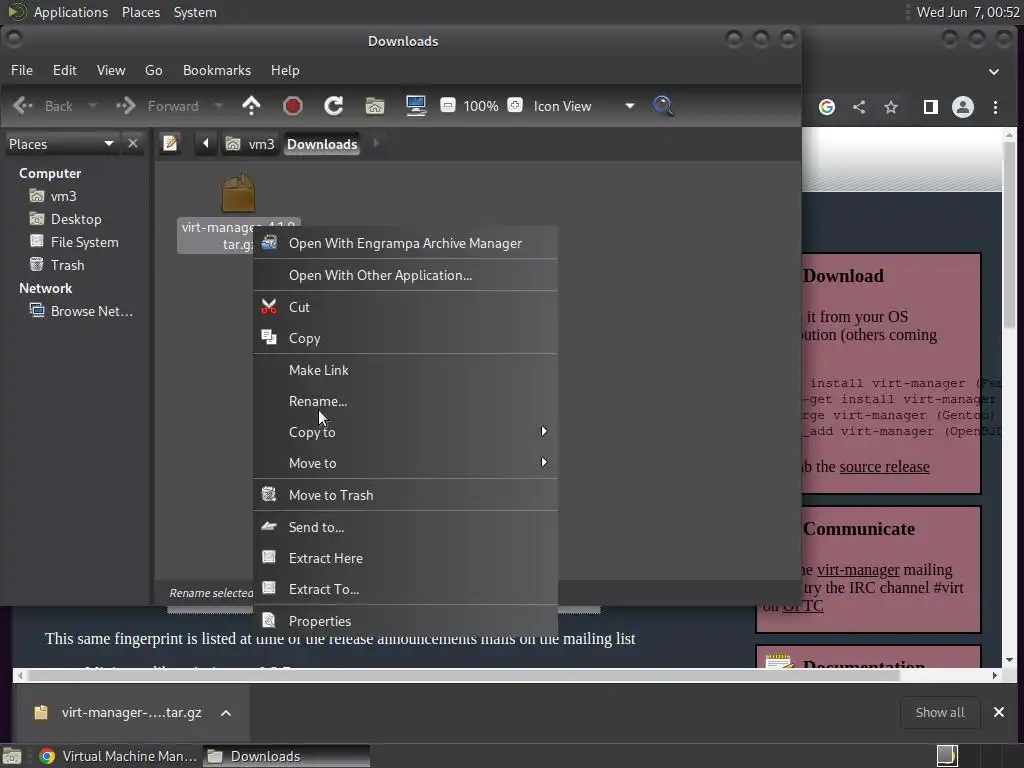Select Extract Here
Viewport: 1024px width, 768px height.
click(x=405, y=558)
